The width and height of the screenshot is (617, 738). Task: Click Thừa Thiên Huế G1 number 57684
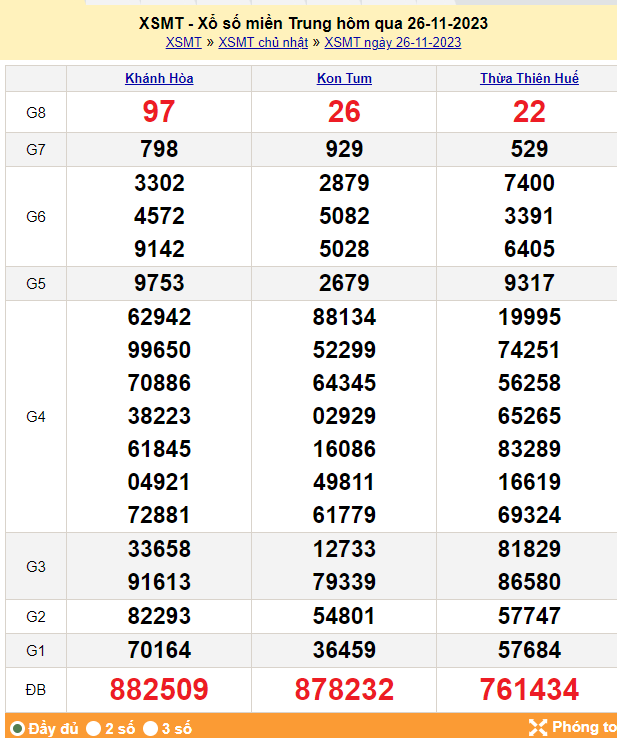point(529,650)
